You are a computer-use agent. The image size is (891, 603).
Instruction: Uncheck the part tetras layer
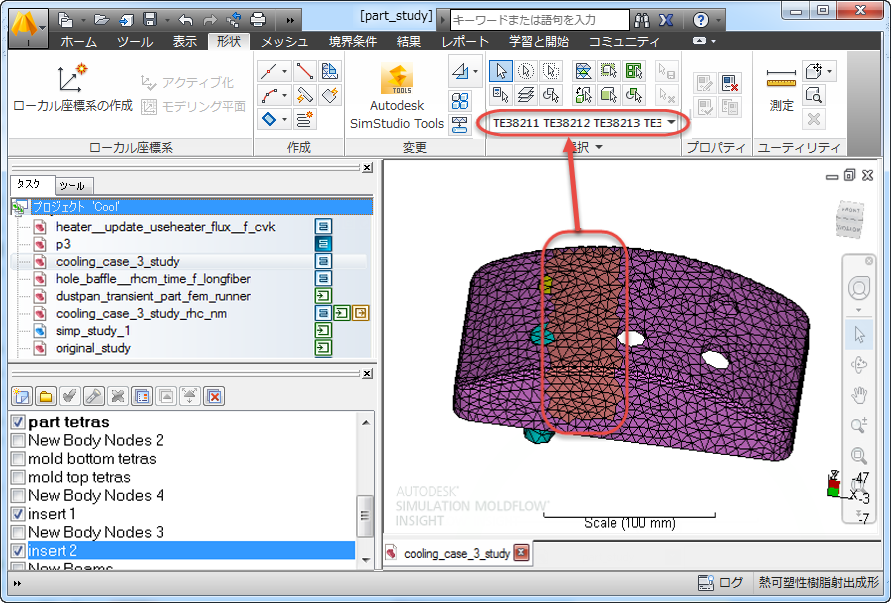(x=18, y=422)
